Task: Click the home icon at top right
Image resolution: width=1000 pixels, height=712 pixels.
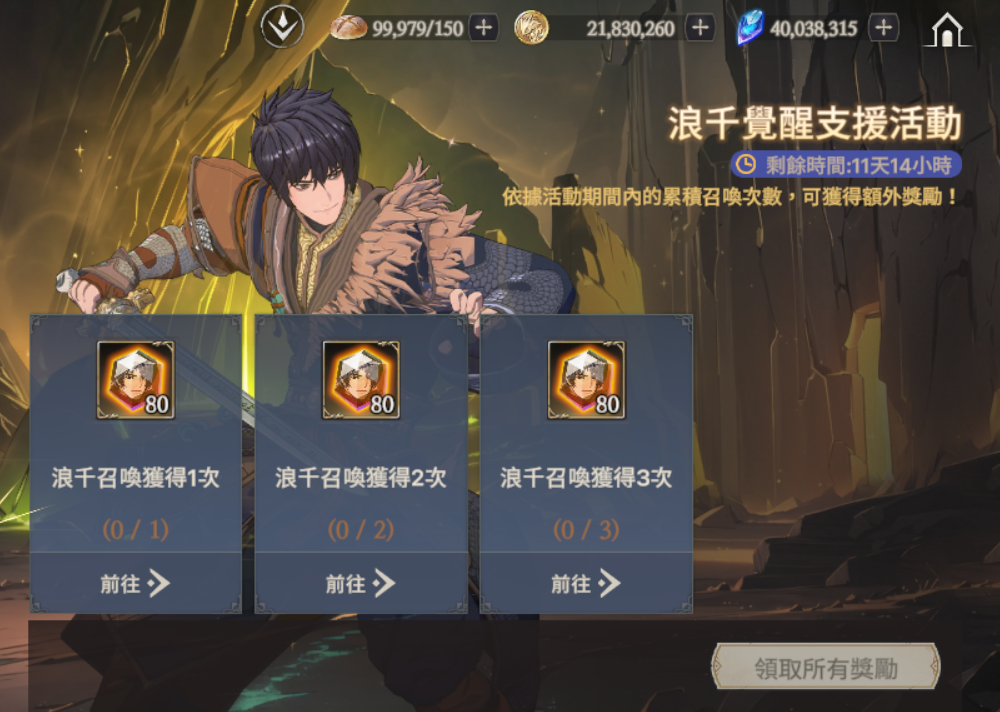Action: [946, 29]
